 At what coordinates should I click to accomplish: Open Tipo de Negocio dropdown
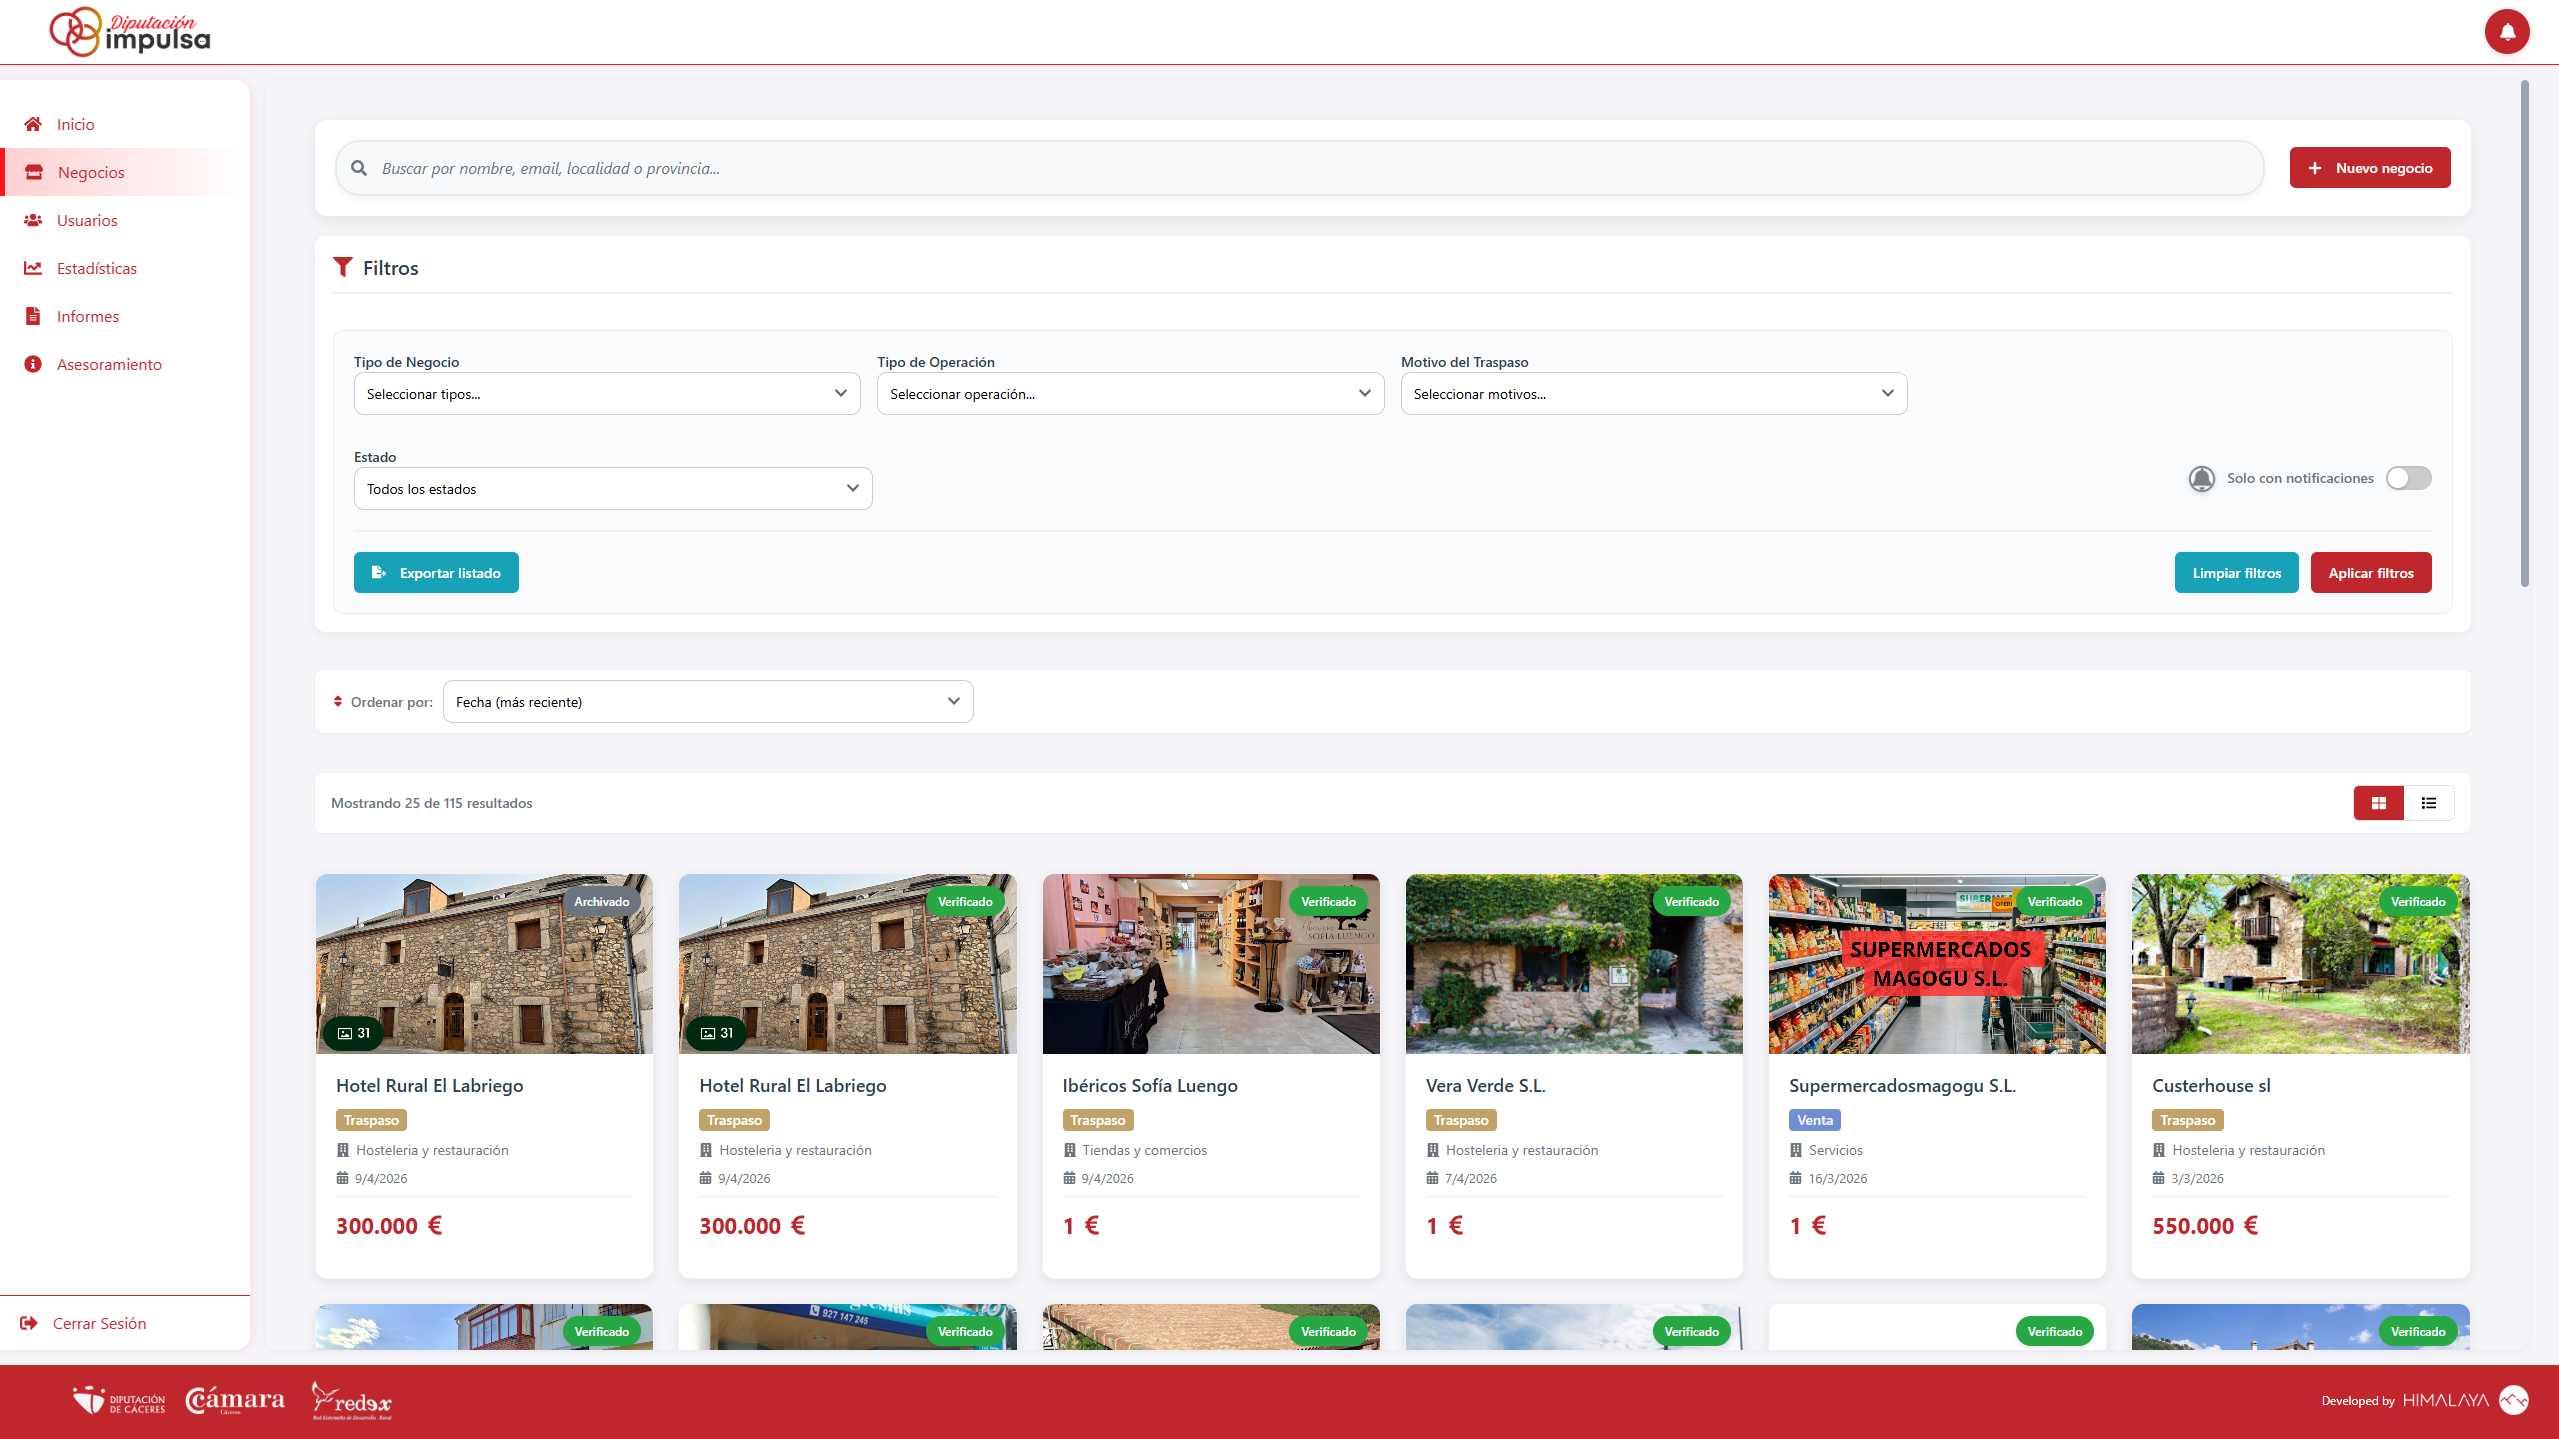pos(607,394)
